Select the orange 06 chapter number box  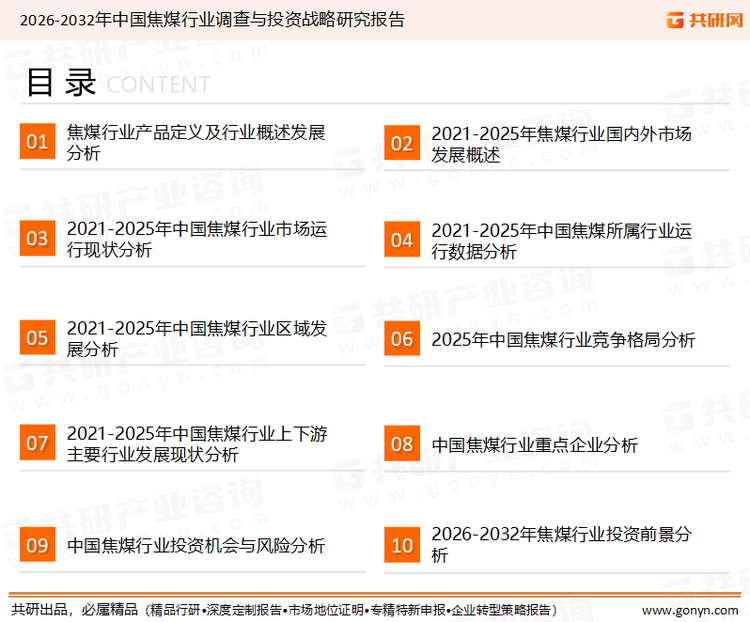pos(402,339)
